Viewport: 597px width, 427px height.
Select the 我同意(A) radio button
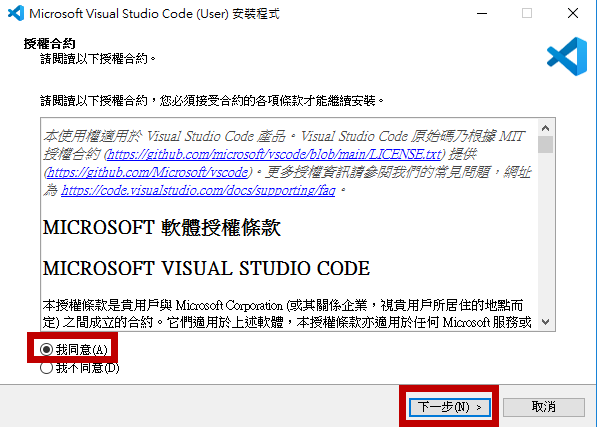(x=74, y=349)
